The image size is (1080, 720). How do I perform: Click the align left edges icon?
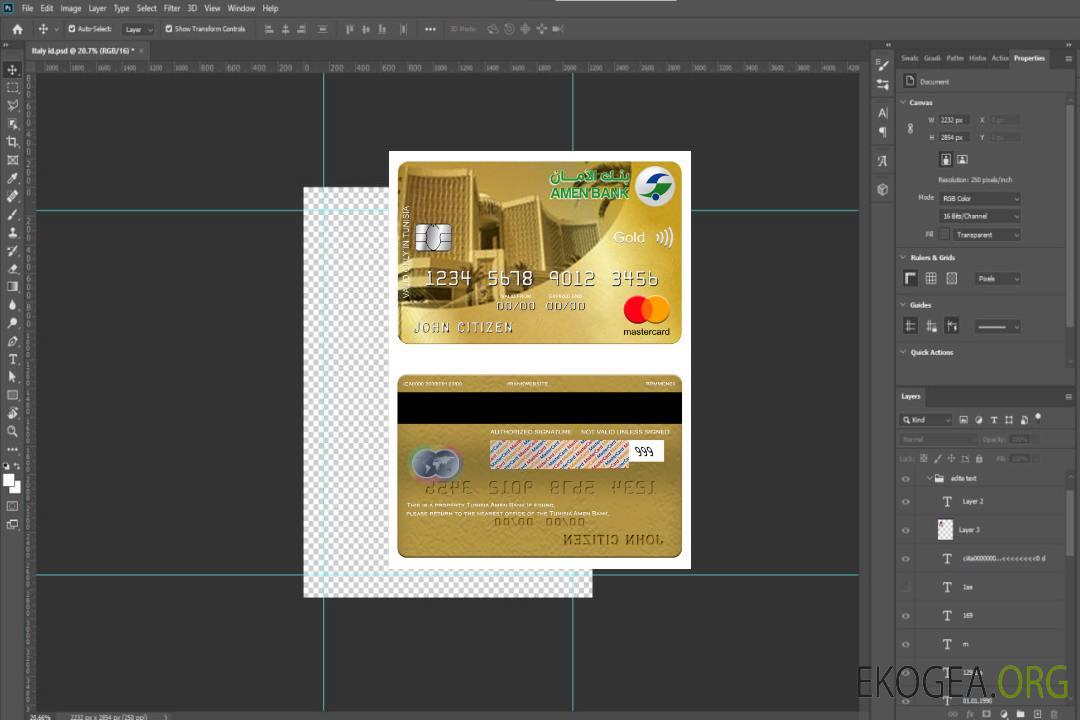point(269,29)
